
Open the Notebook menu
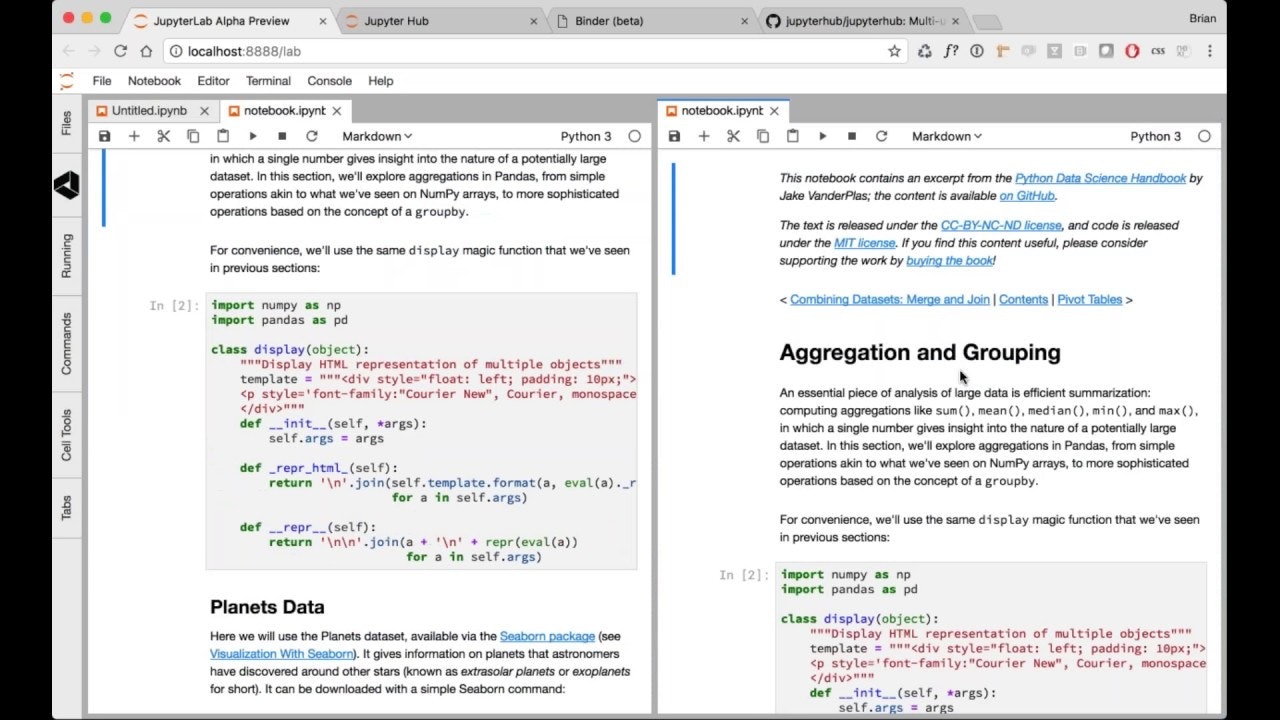pyautogui.click(x=154, y=80)
